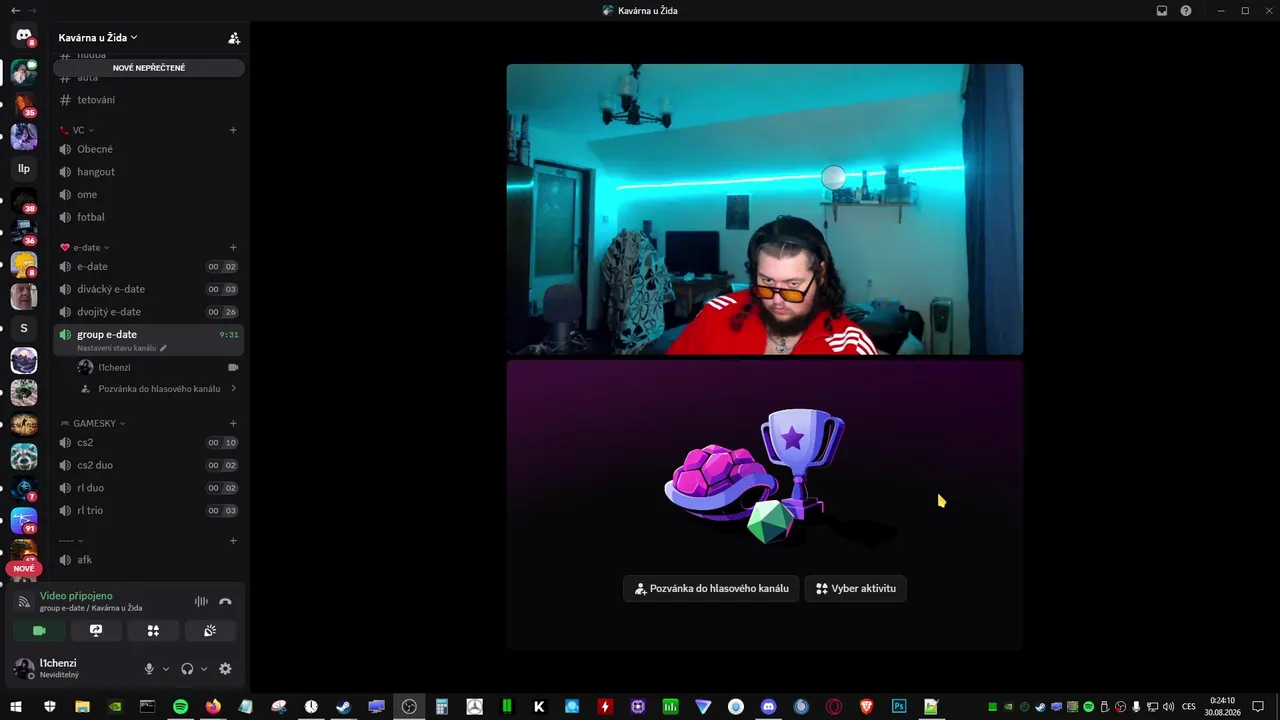
Task: Collapse the VC category
Action: click(77, 130)
